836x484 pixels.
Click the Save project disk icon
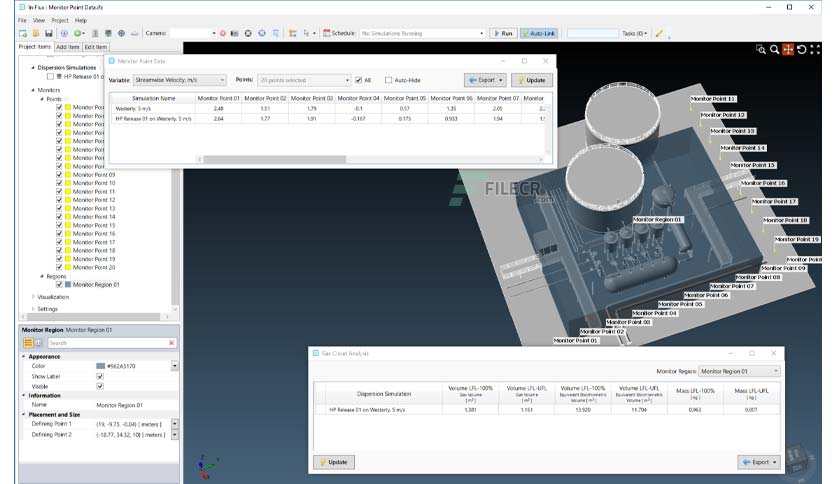49,33
